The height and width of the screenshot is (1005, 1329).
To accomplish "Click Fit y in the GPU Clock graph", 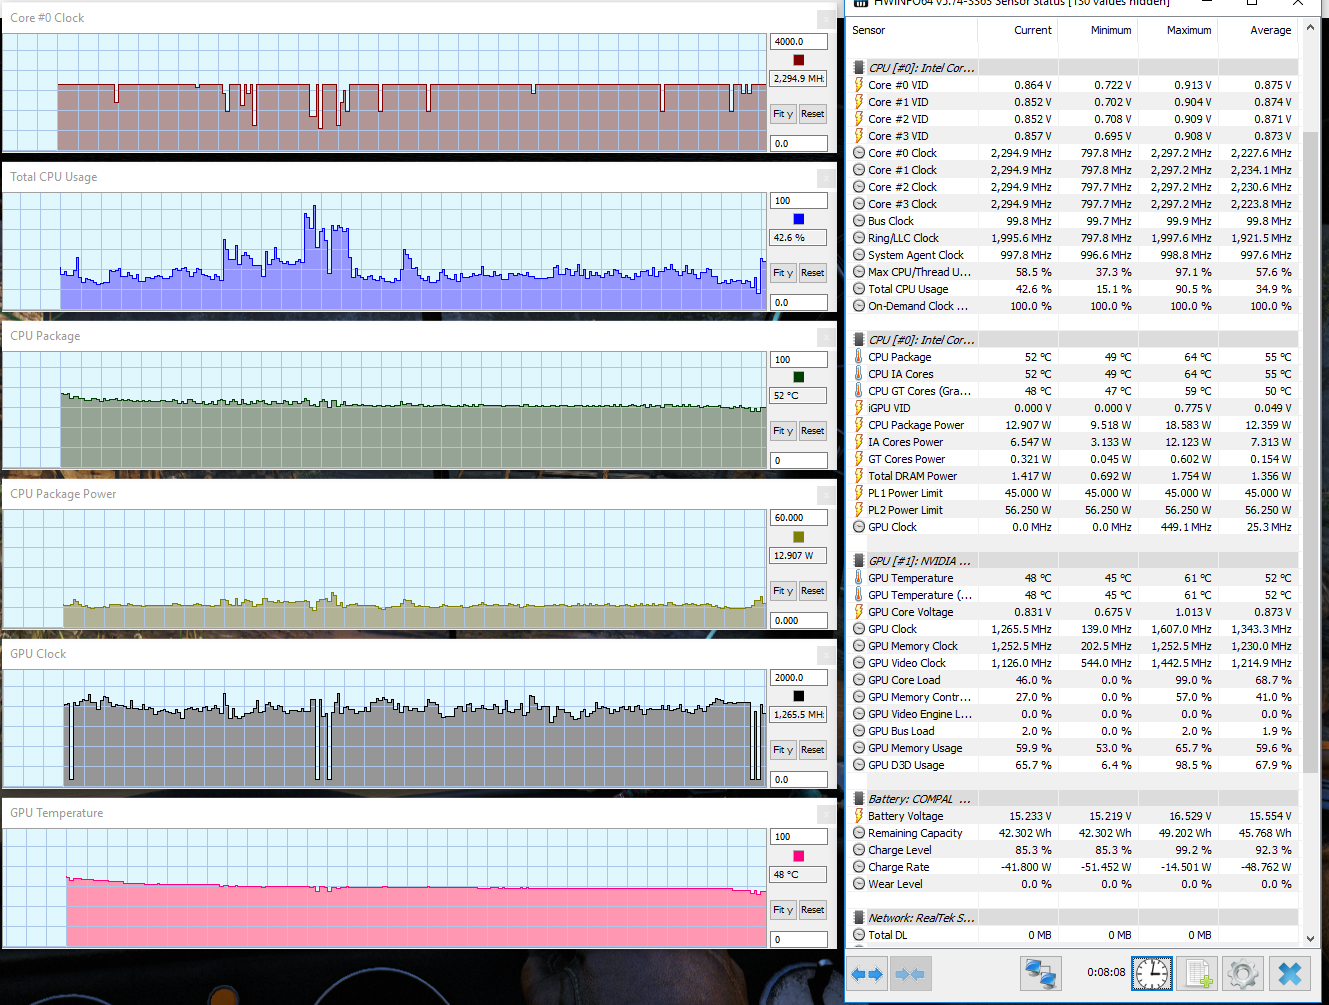I will coord(783,750).
